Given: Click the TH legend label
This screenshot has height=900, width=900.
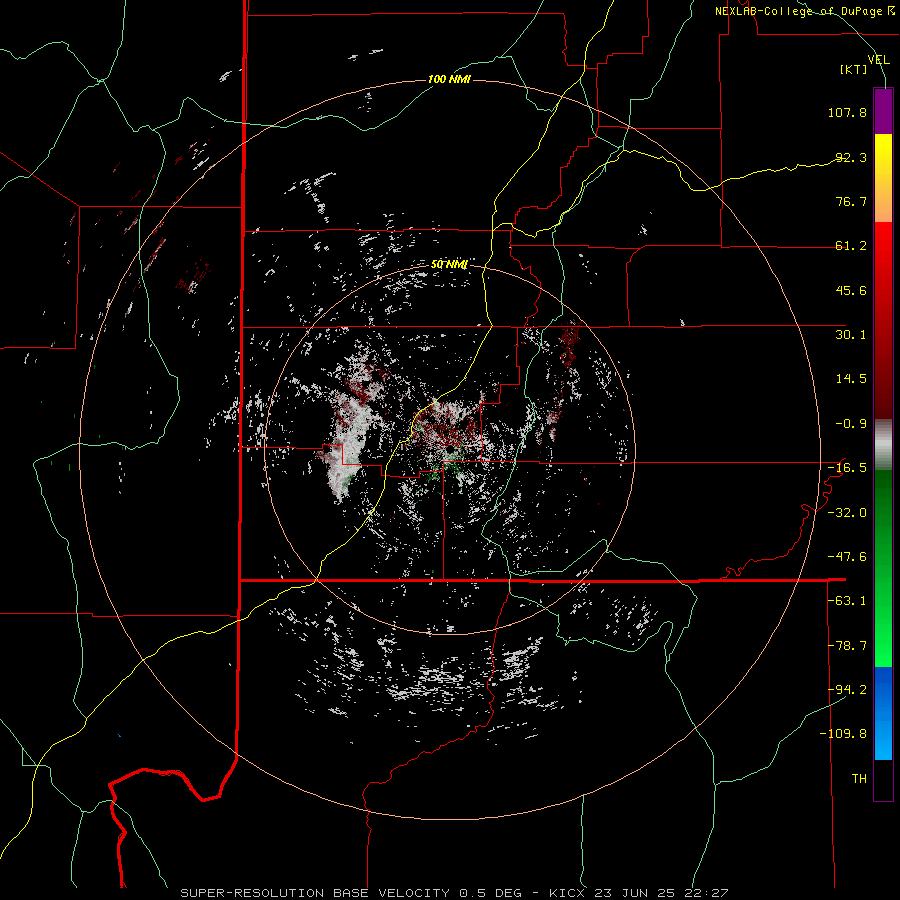Looking at the screenshot, I should pos(859,779).
